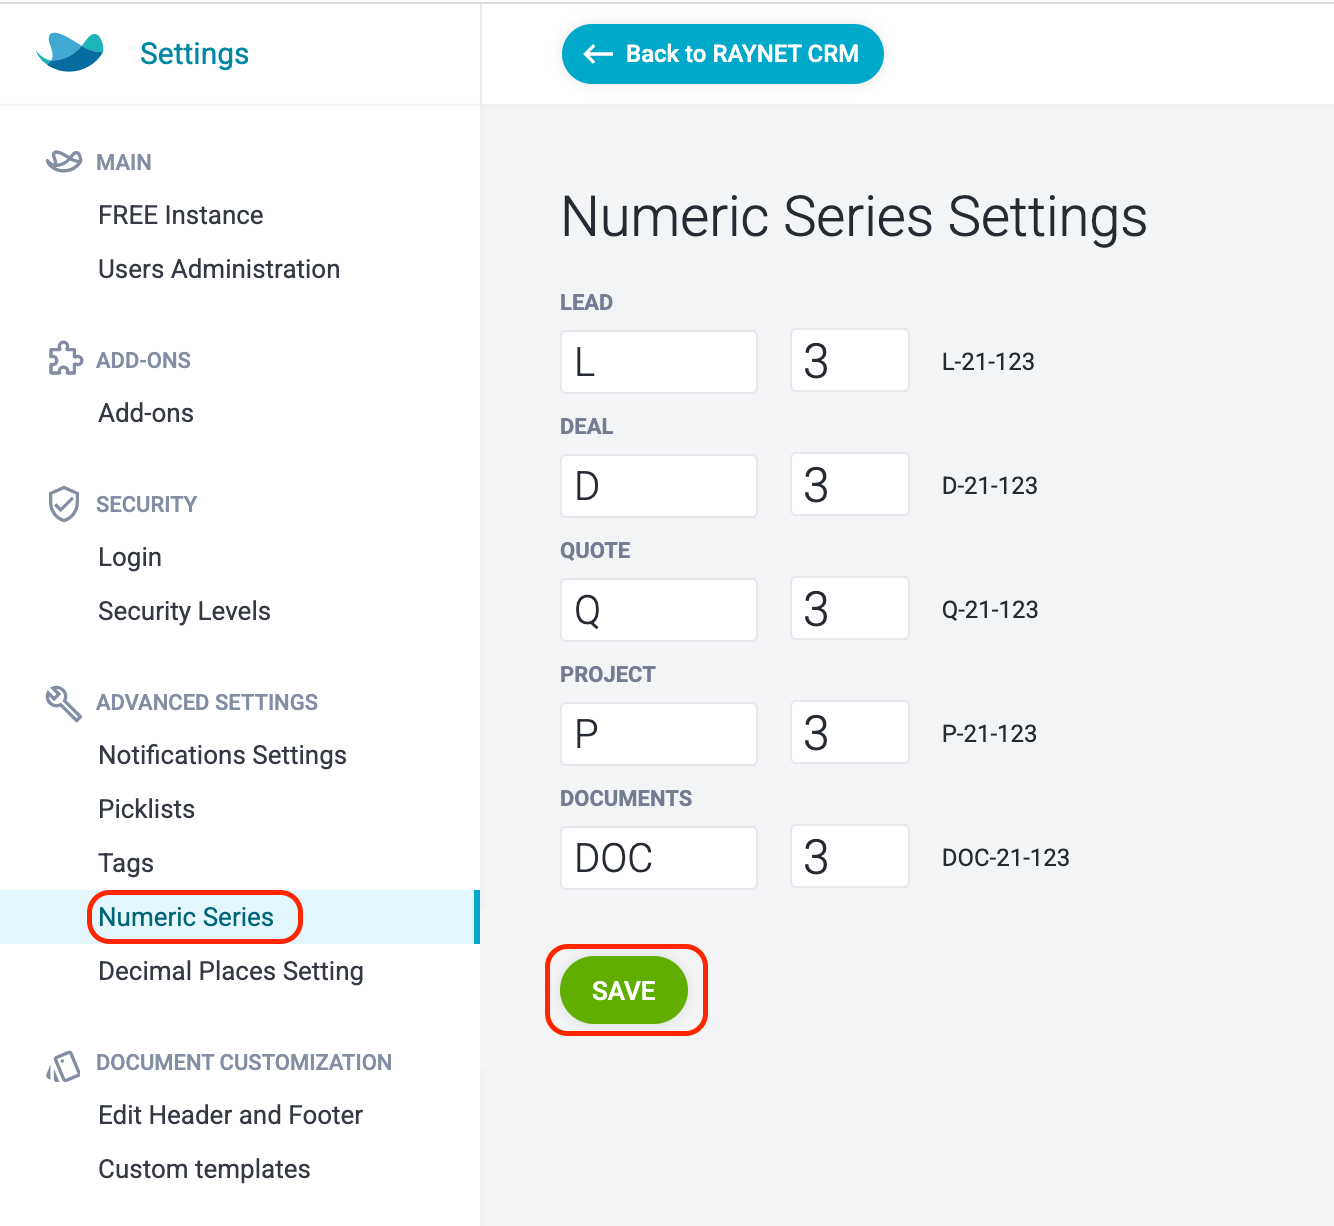Open Edit Header and Footer
The height and width of the screenshot is (1226, 1334).
pos(231,1115)
